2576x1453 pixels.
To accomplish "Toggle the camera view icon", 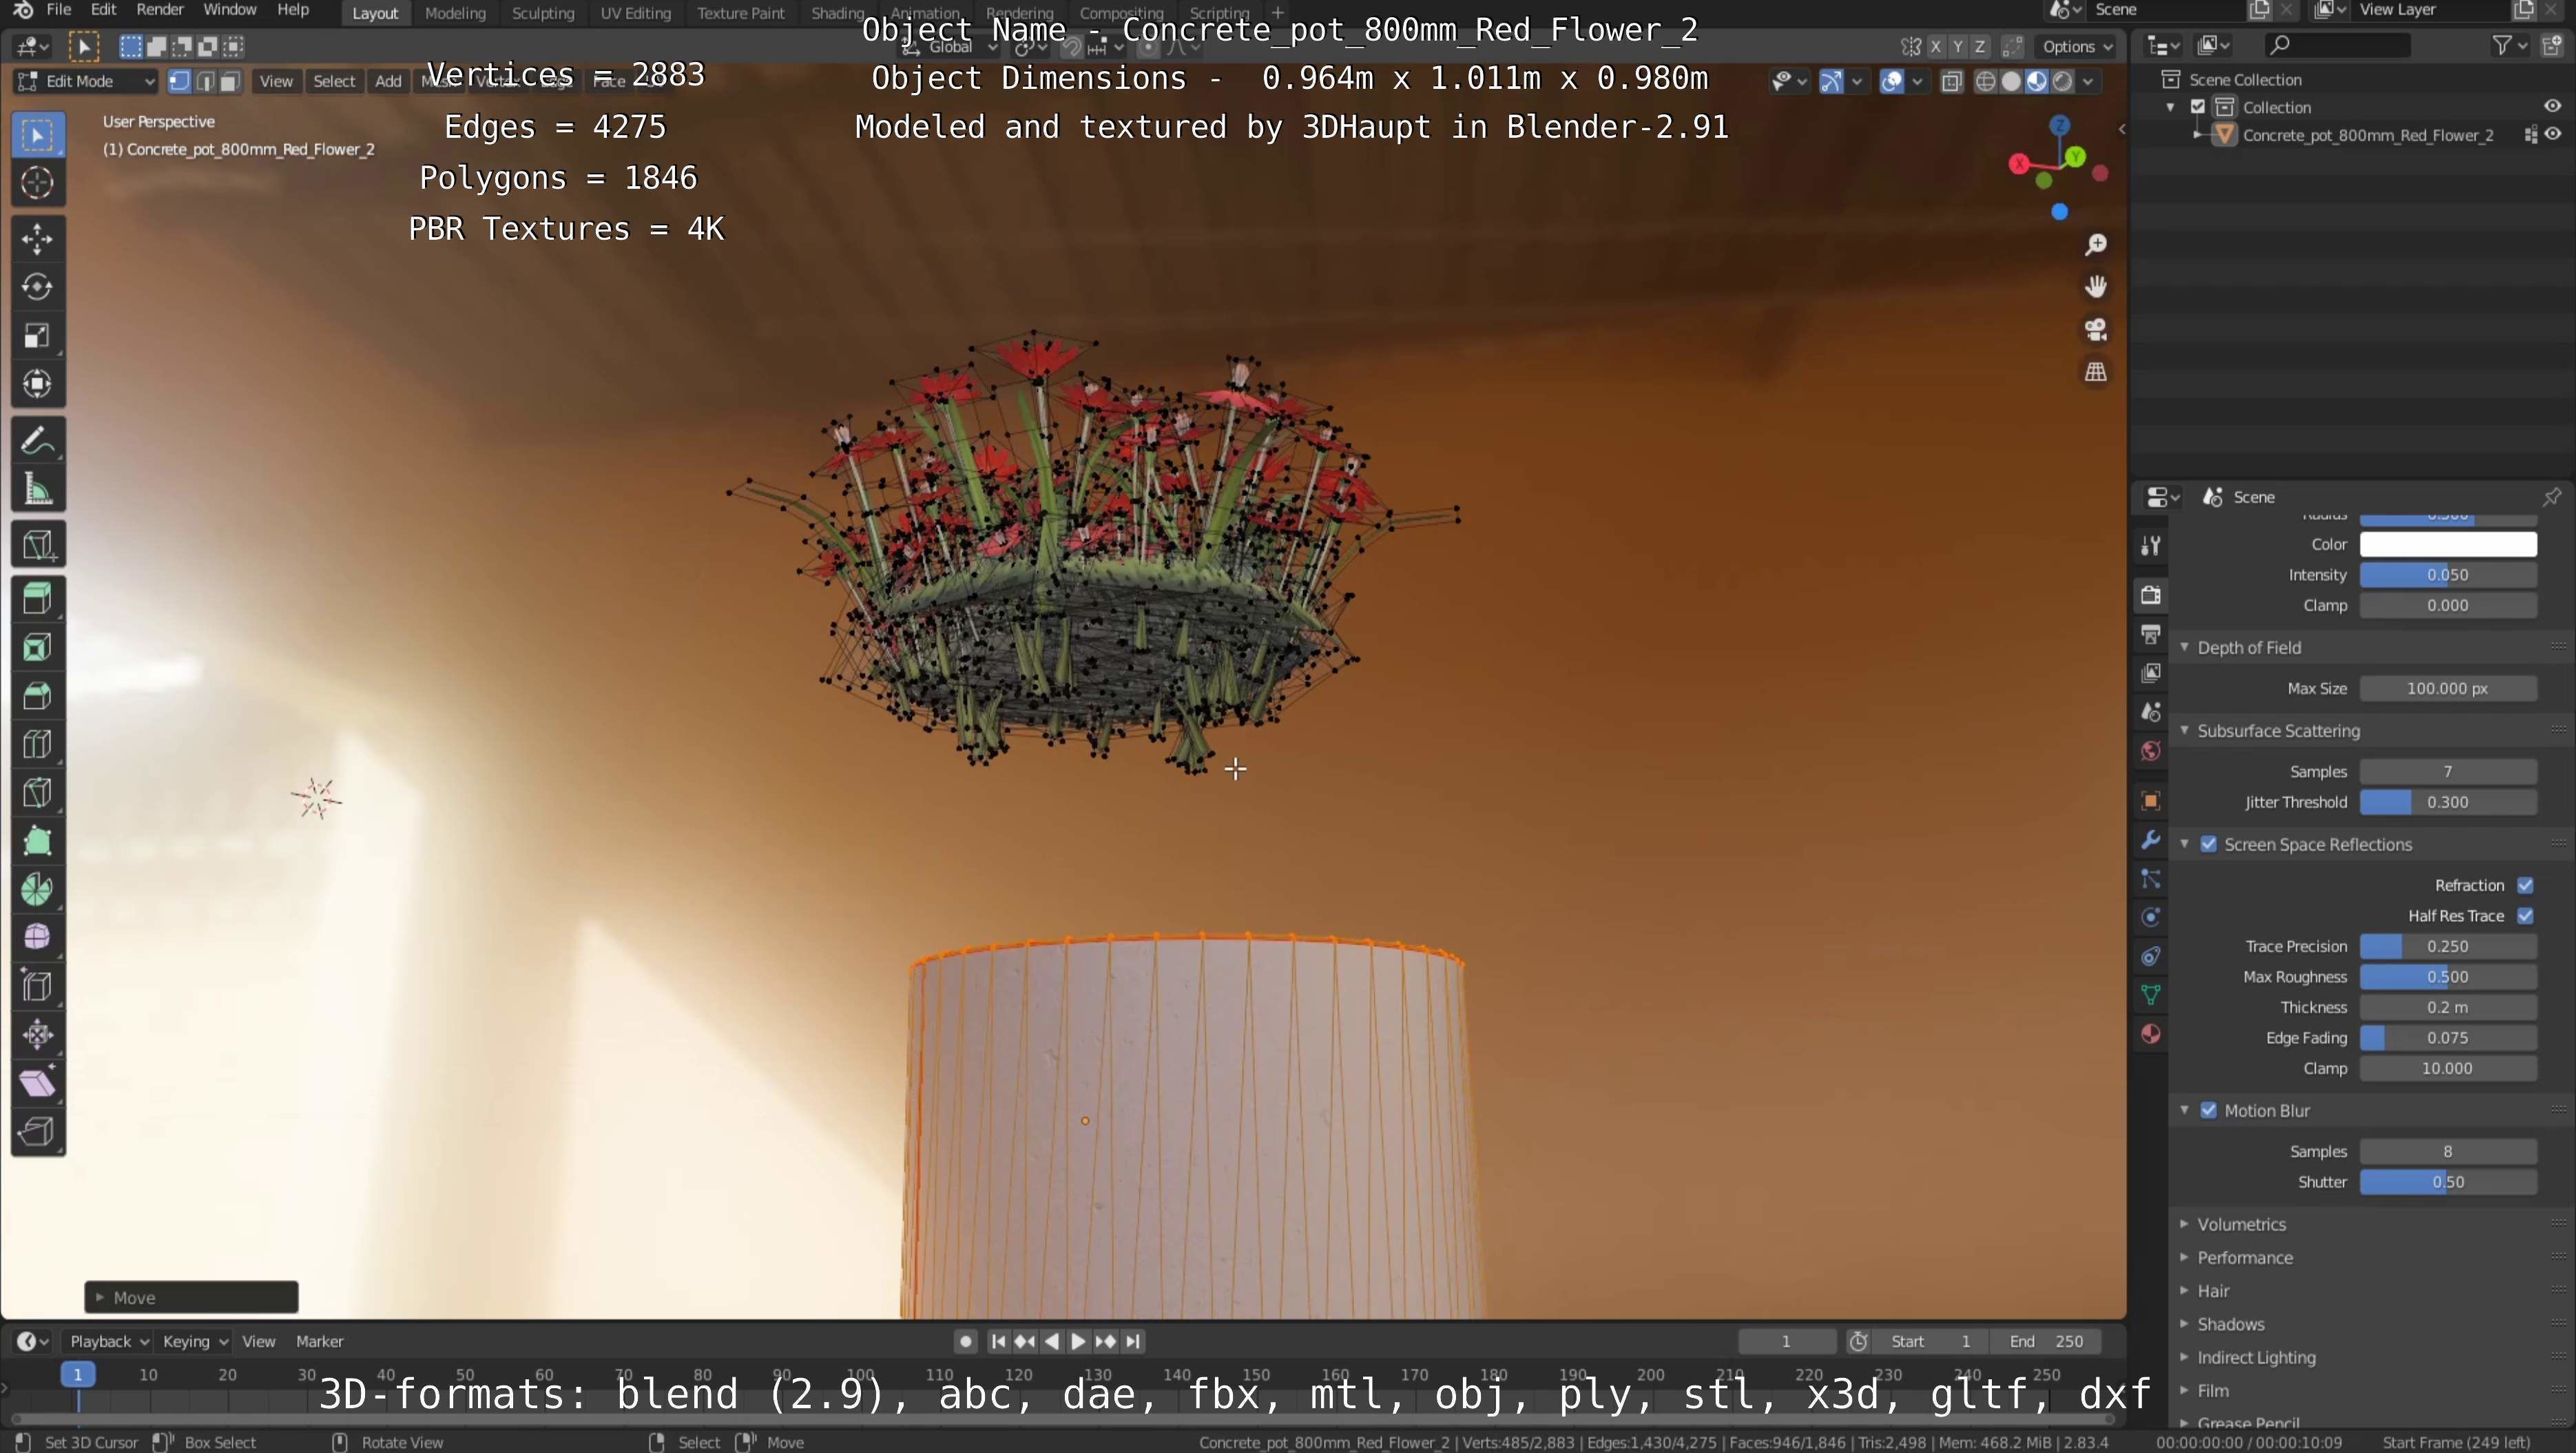I will [x=2096, y=330].
